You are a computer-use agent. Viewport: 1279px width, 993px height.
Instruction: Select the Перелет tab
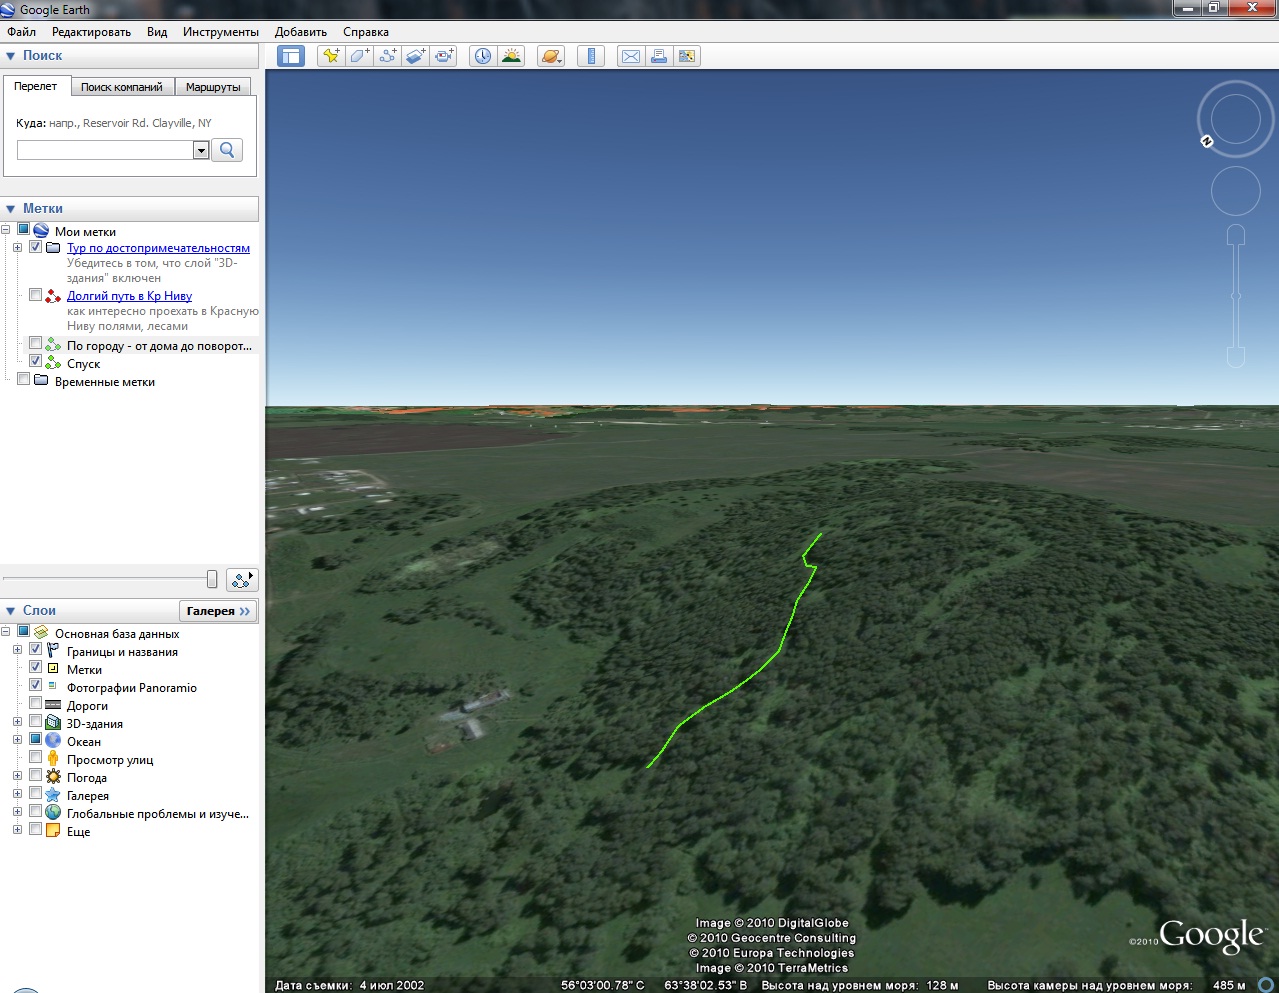pyautogui.click(x=35, y=86)
